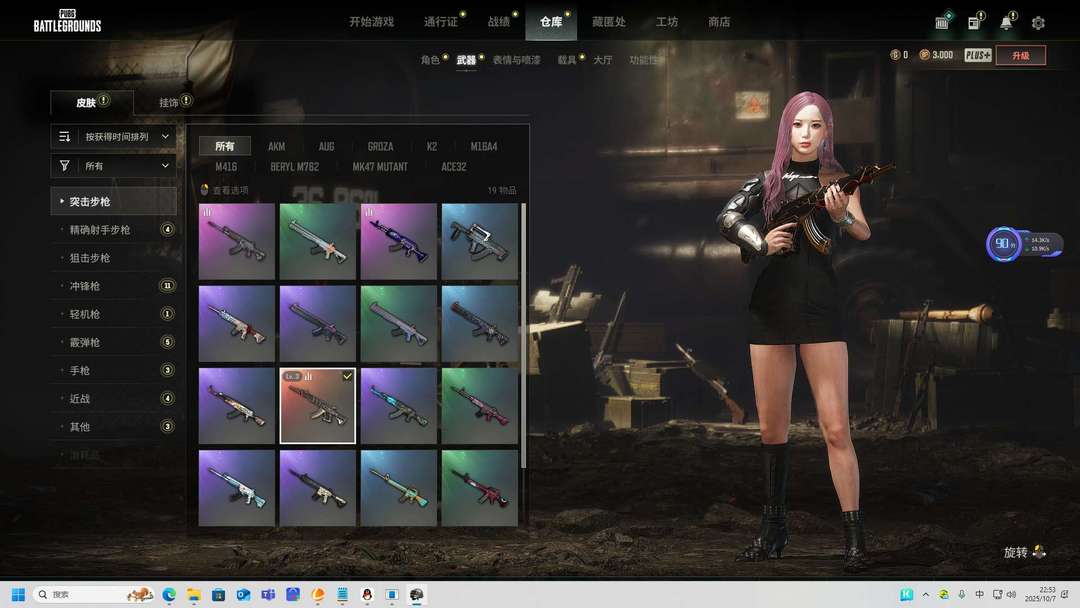Switch to 载具 sub-tab

pos(567,60)
